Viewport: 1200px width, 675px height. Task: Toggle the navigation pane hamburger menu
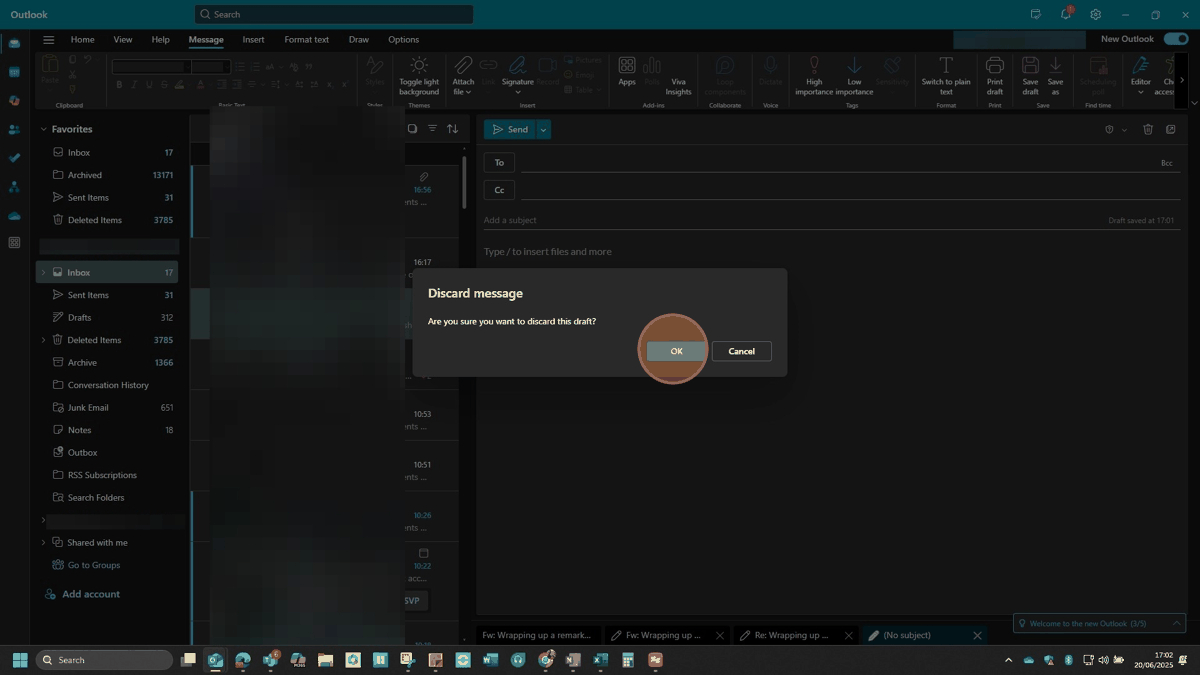[x=48, y=39]
